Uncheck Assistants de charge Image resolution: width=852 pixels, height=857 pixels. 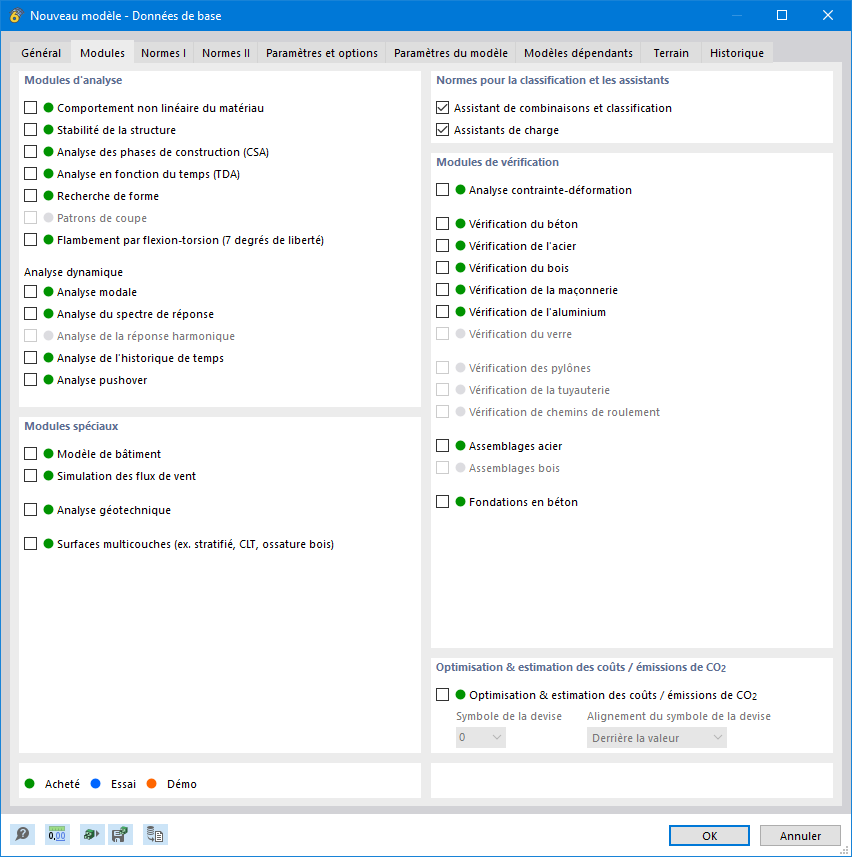(443, 130)
